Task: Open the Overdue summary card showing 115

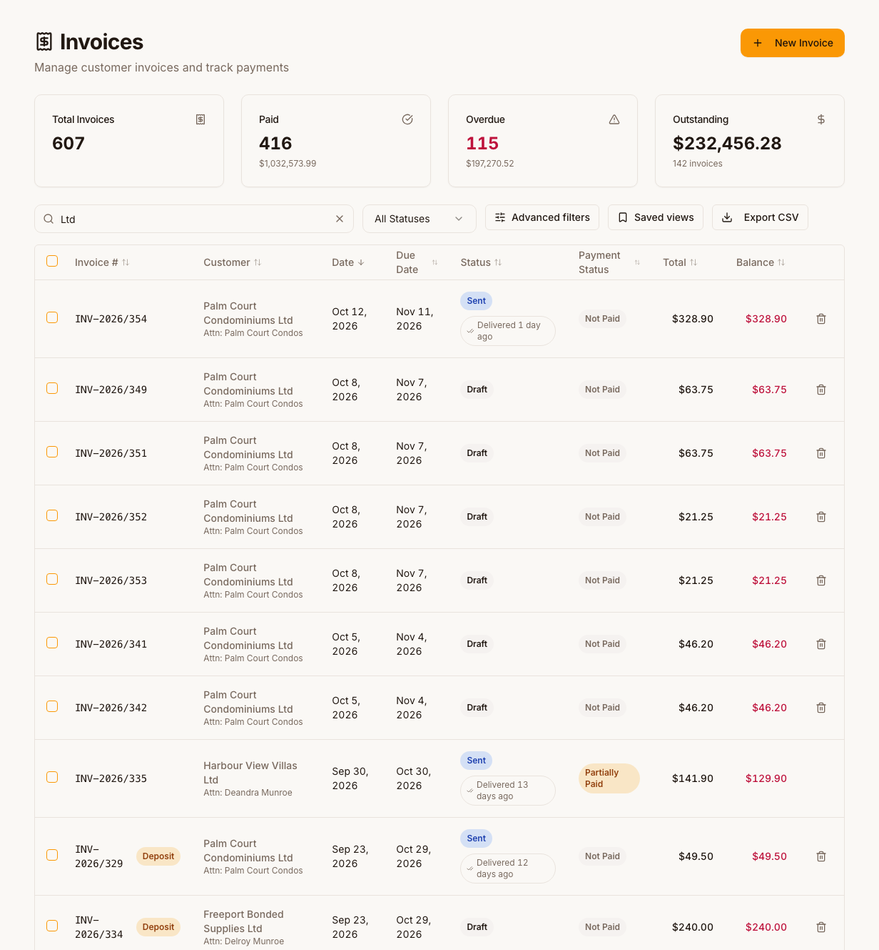Action: tap(543, 141)
